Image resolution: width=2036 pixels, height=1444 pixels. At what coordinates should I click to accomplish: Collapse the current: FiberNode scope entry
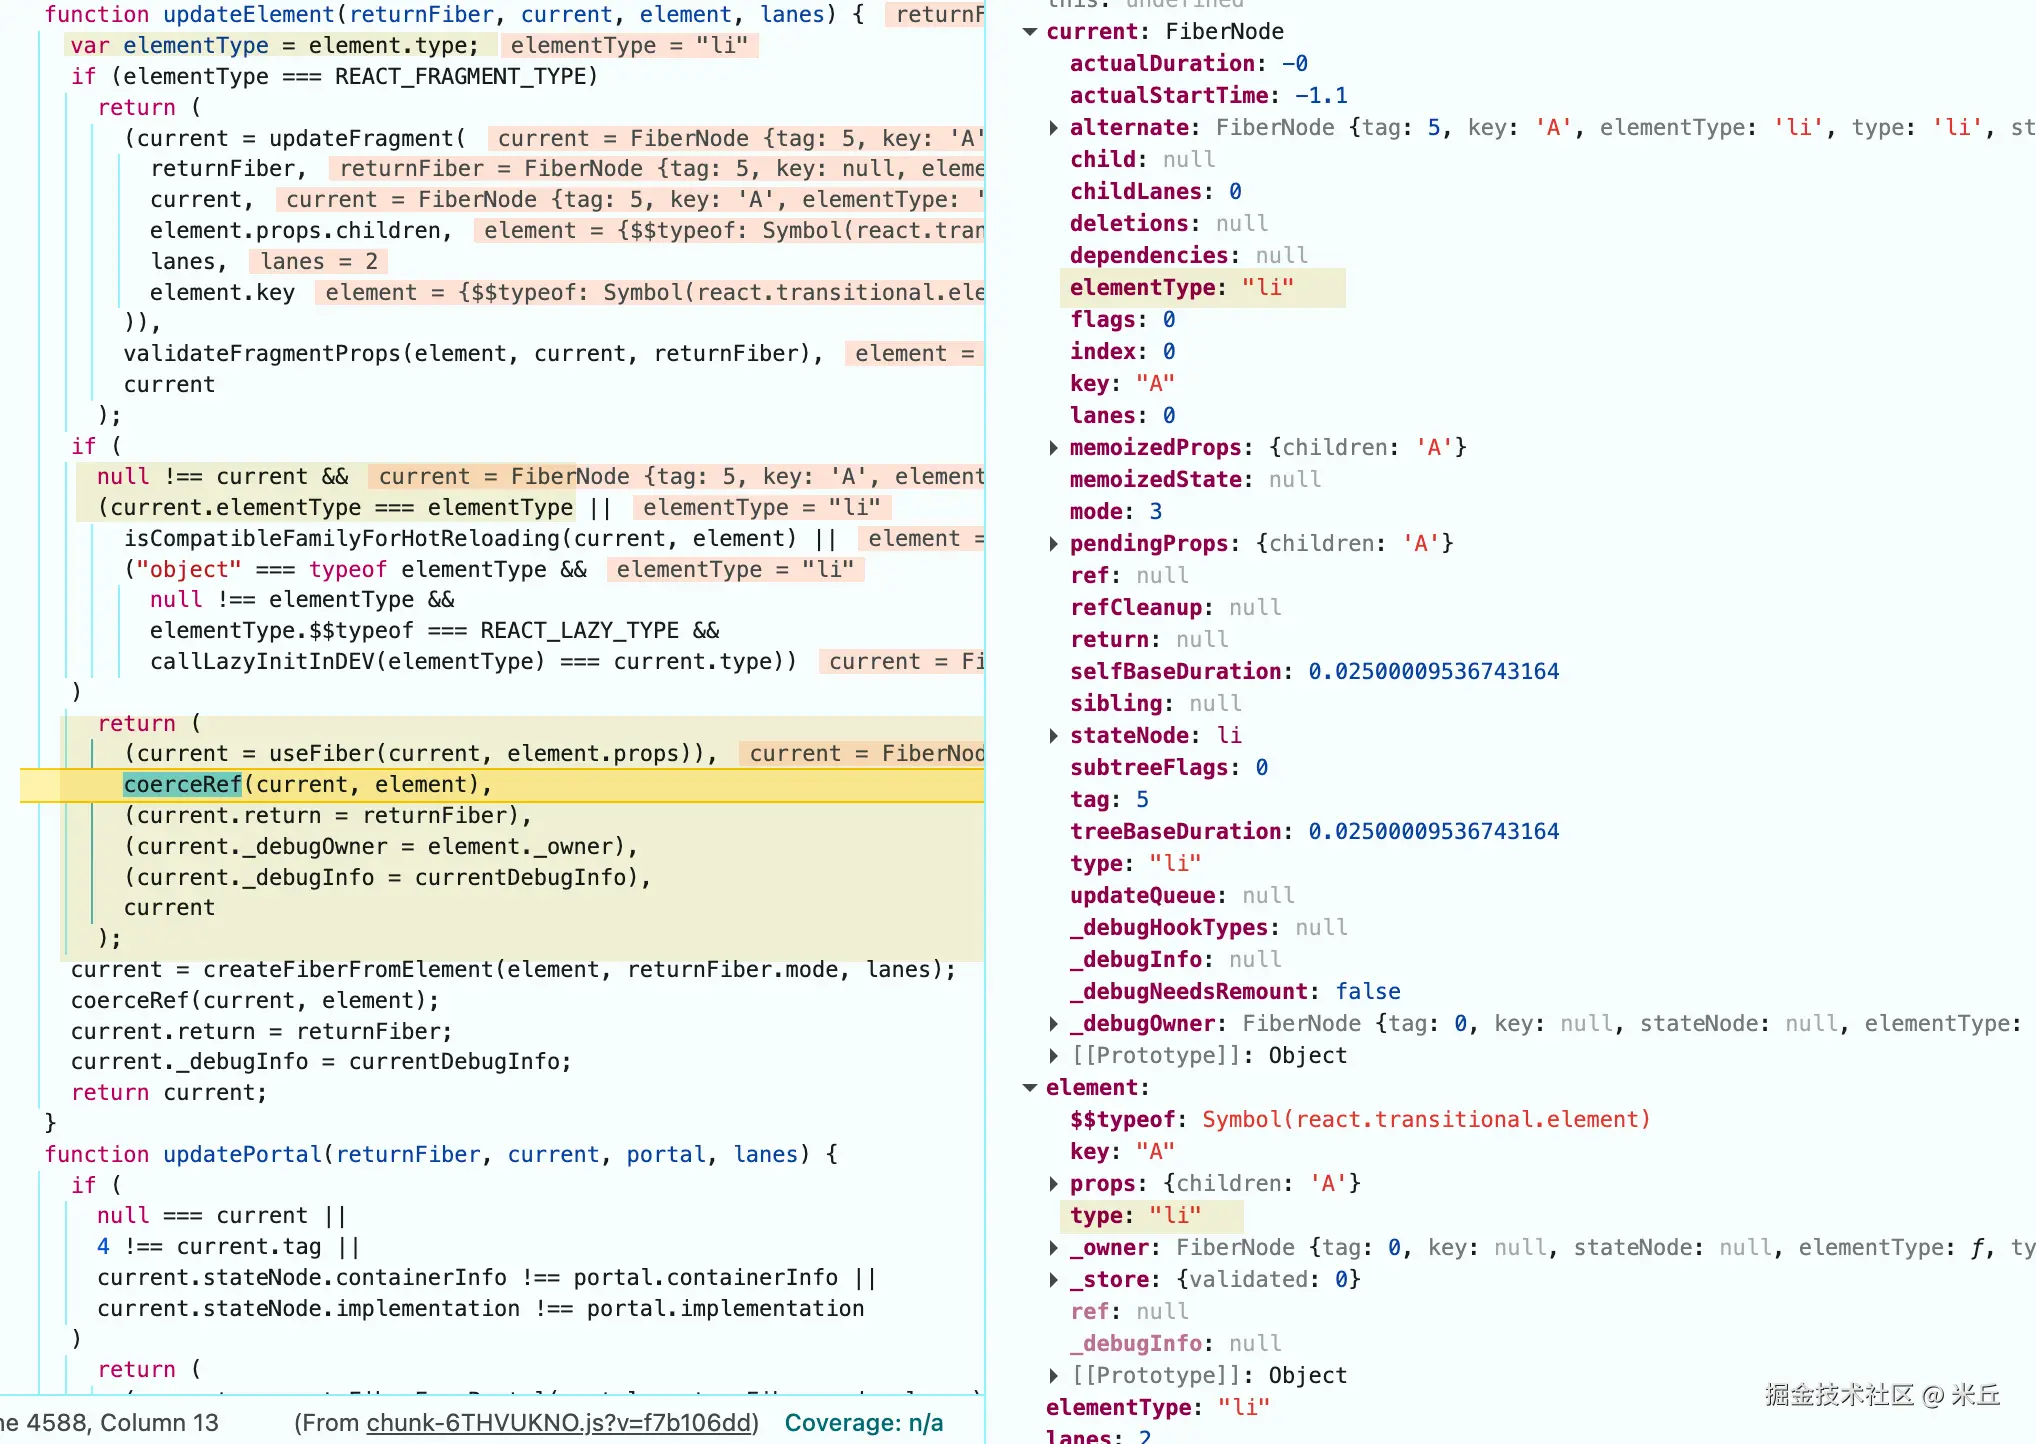[x=1029, y=32]
